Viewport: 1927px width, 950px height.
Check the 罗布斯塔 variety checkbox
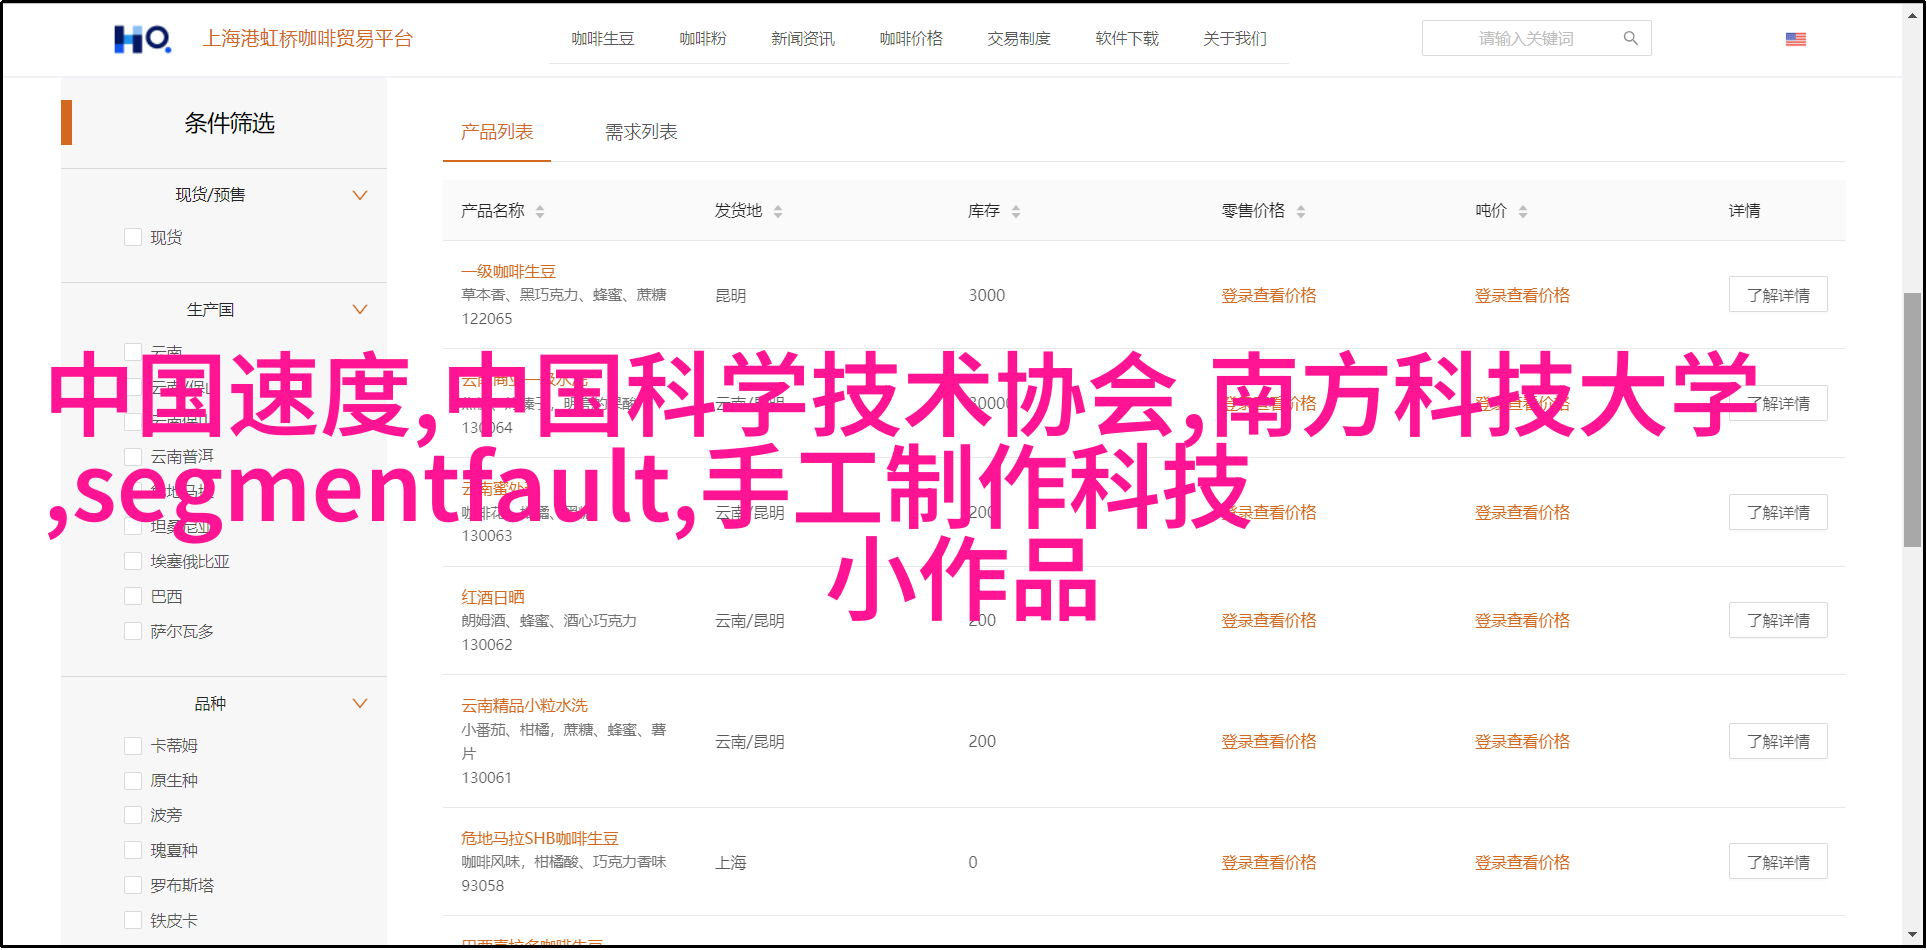tap(132, 885)
